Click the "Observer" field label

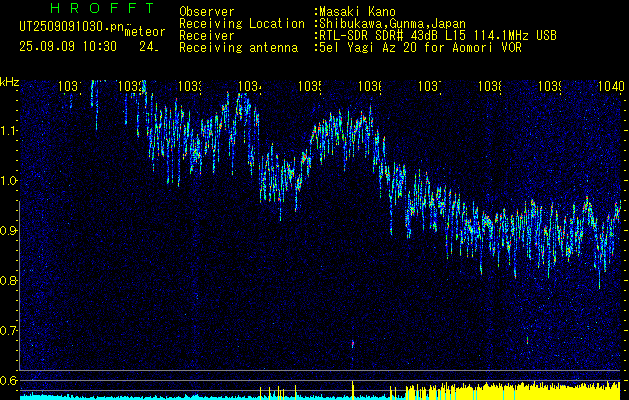[207, 12]
